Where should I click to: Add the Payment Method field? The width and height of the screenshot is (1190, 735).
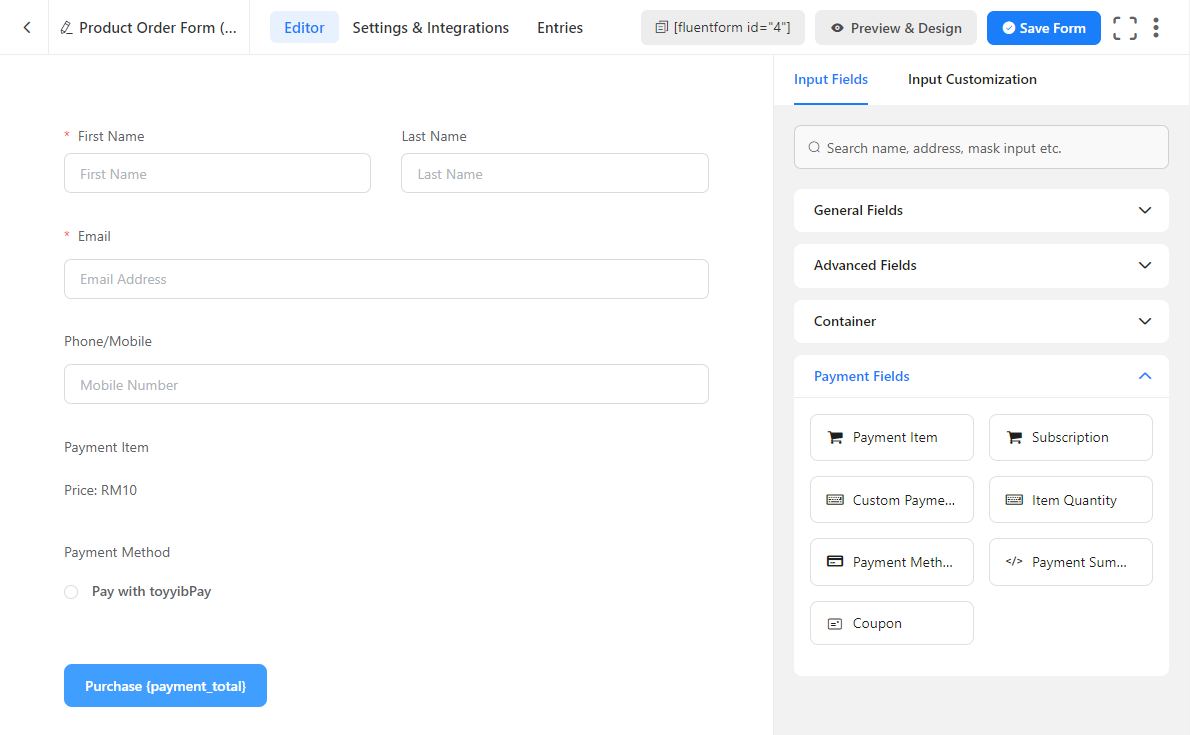point(891,562)
